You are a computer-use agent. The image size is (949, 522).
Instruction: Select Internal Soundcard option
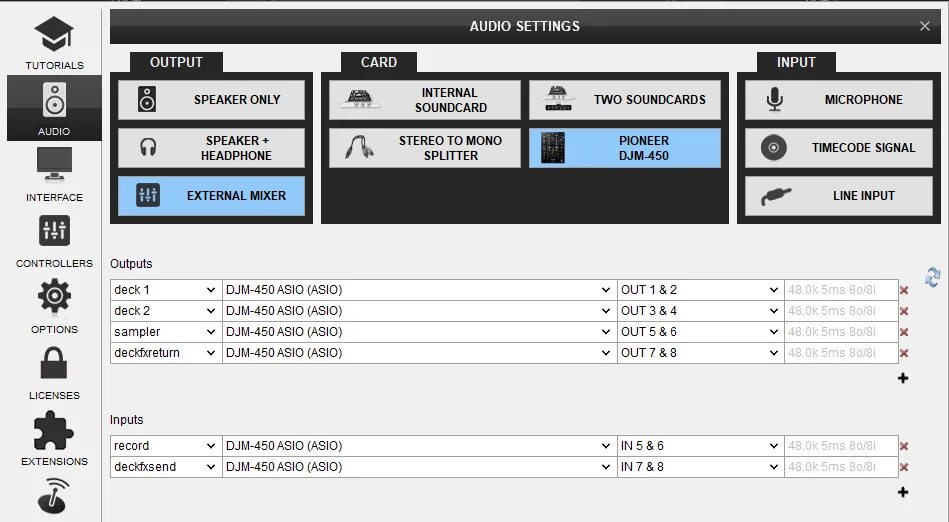pyautogui.click(x=424, y=100)
